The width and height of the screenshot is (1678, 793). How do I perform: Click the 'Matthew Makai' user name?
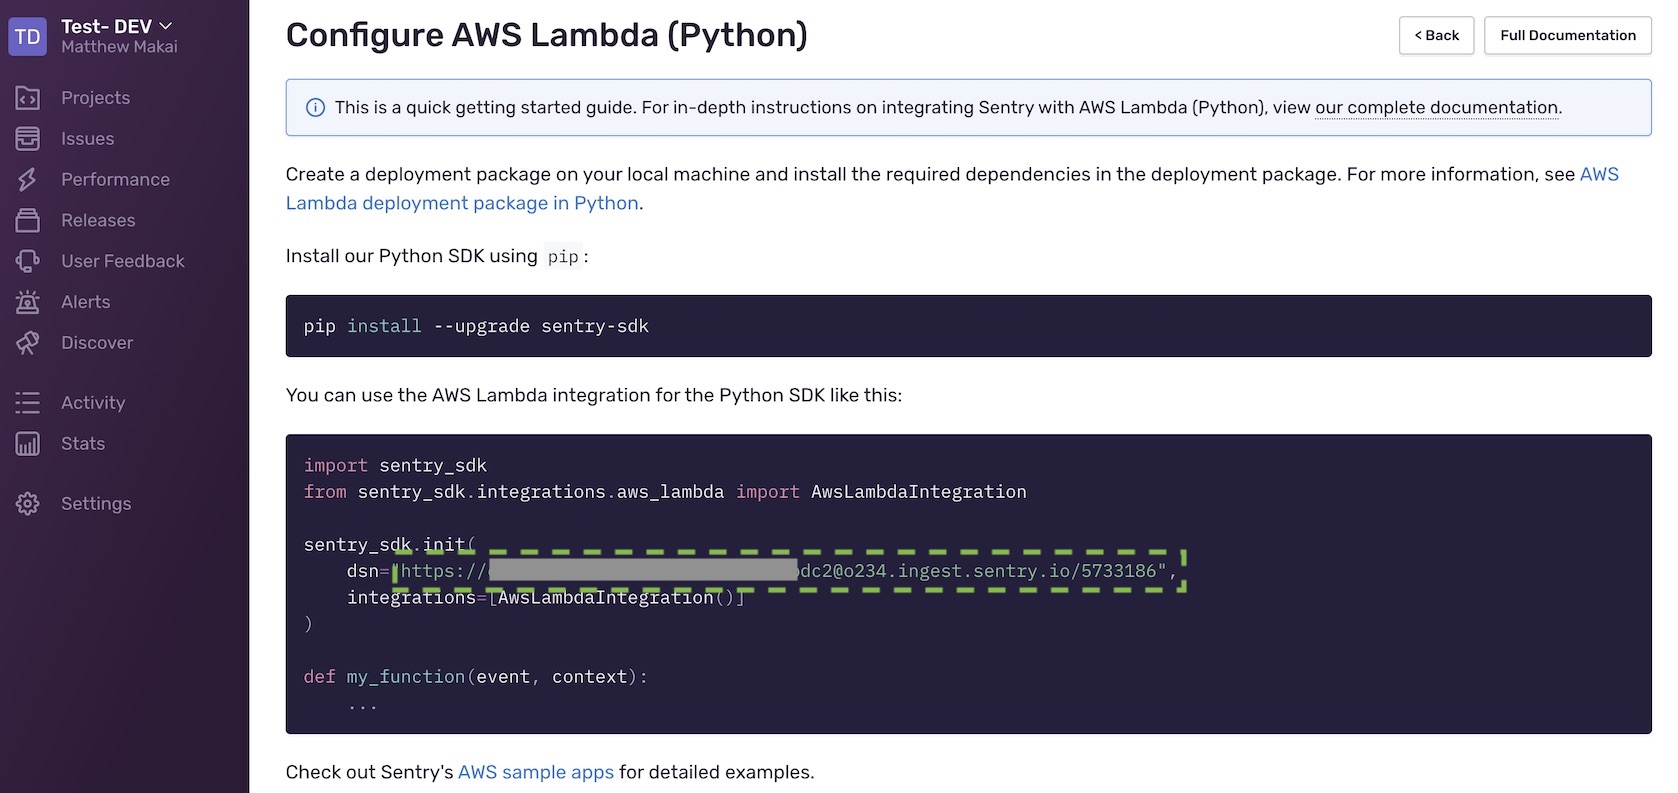[119, 47]
